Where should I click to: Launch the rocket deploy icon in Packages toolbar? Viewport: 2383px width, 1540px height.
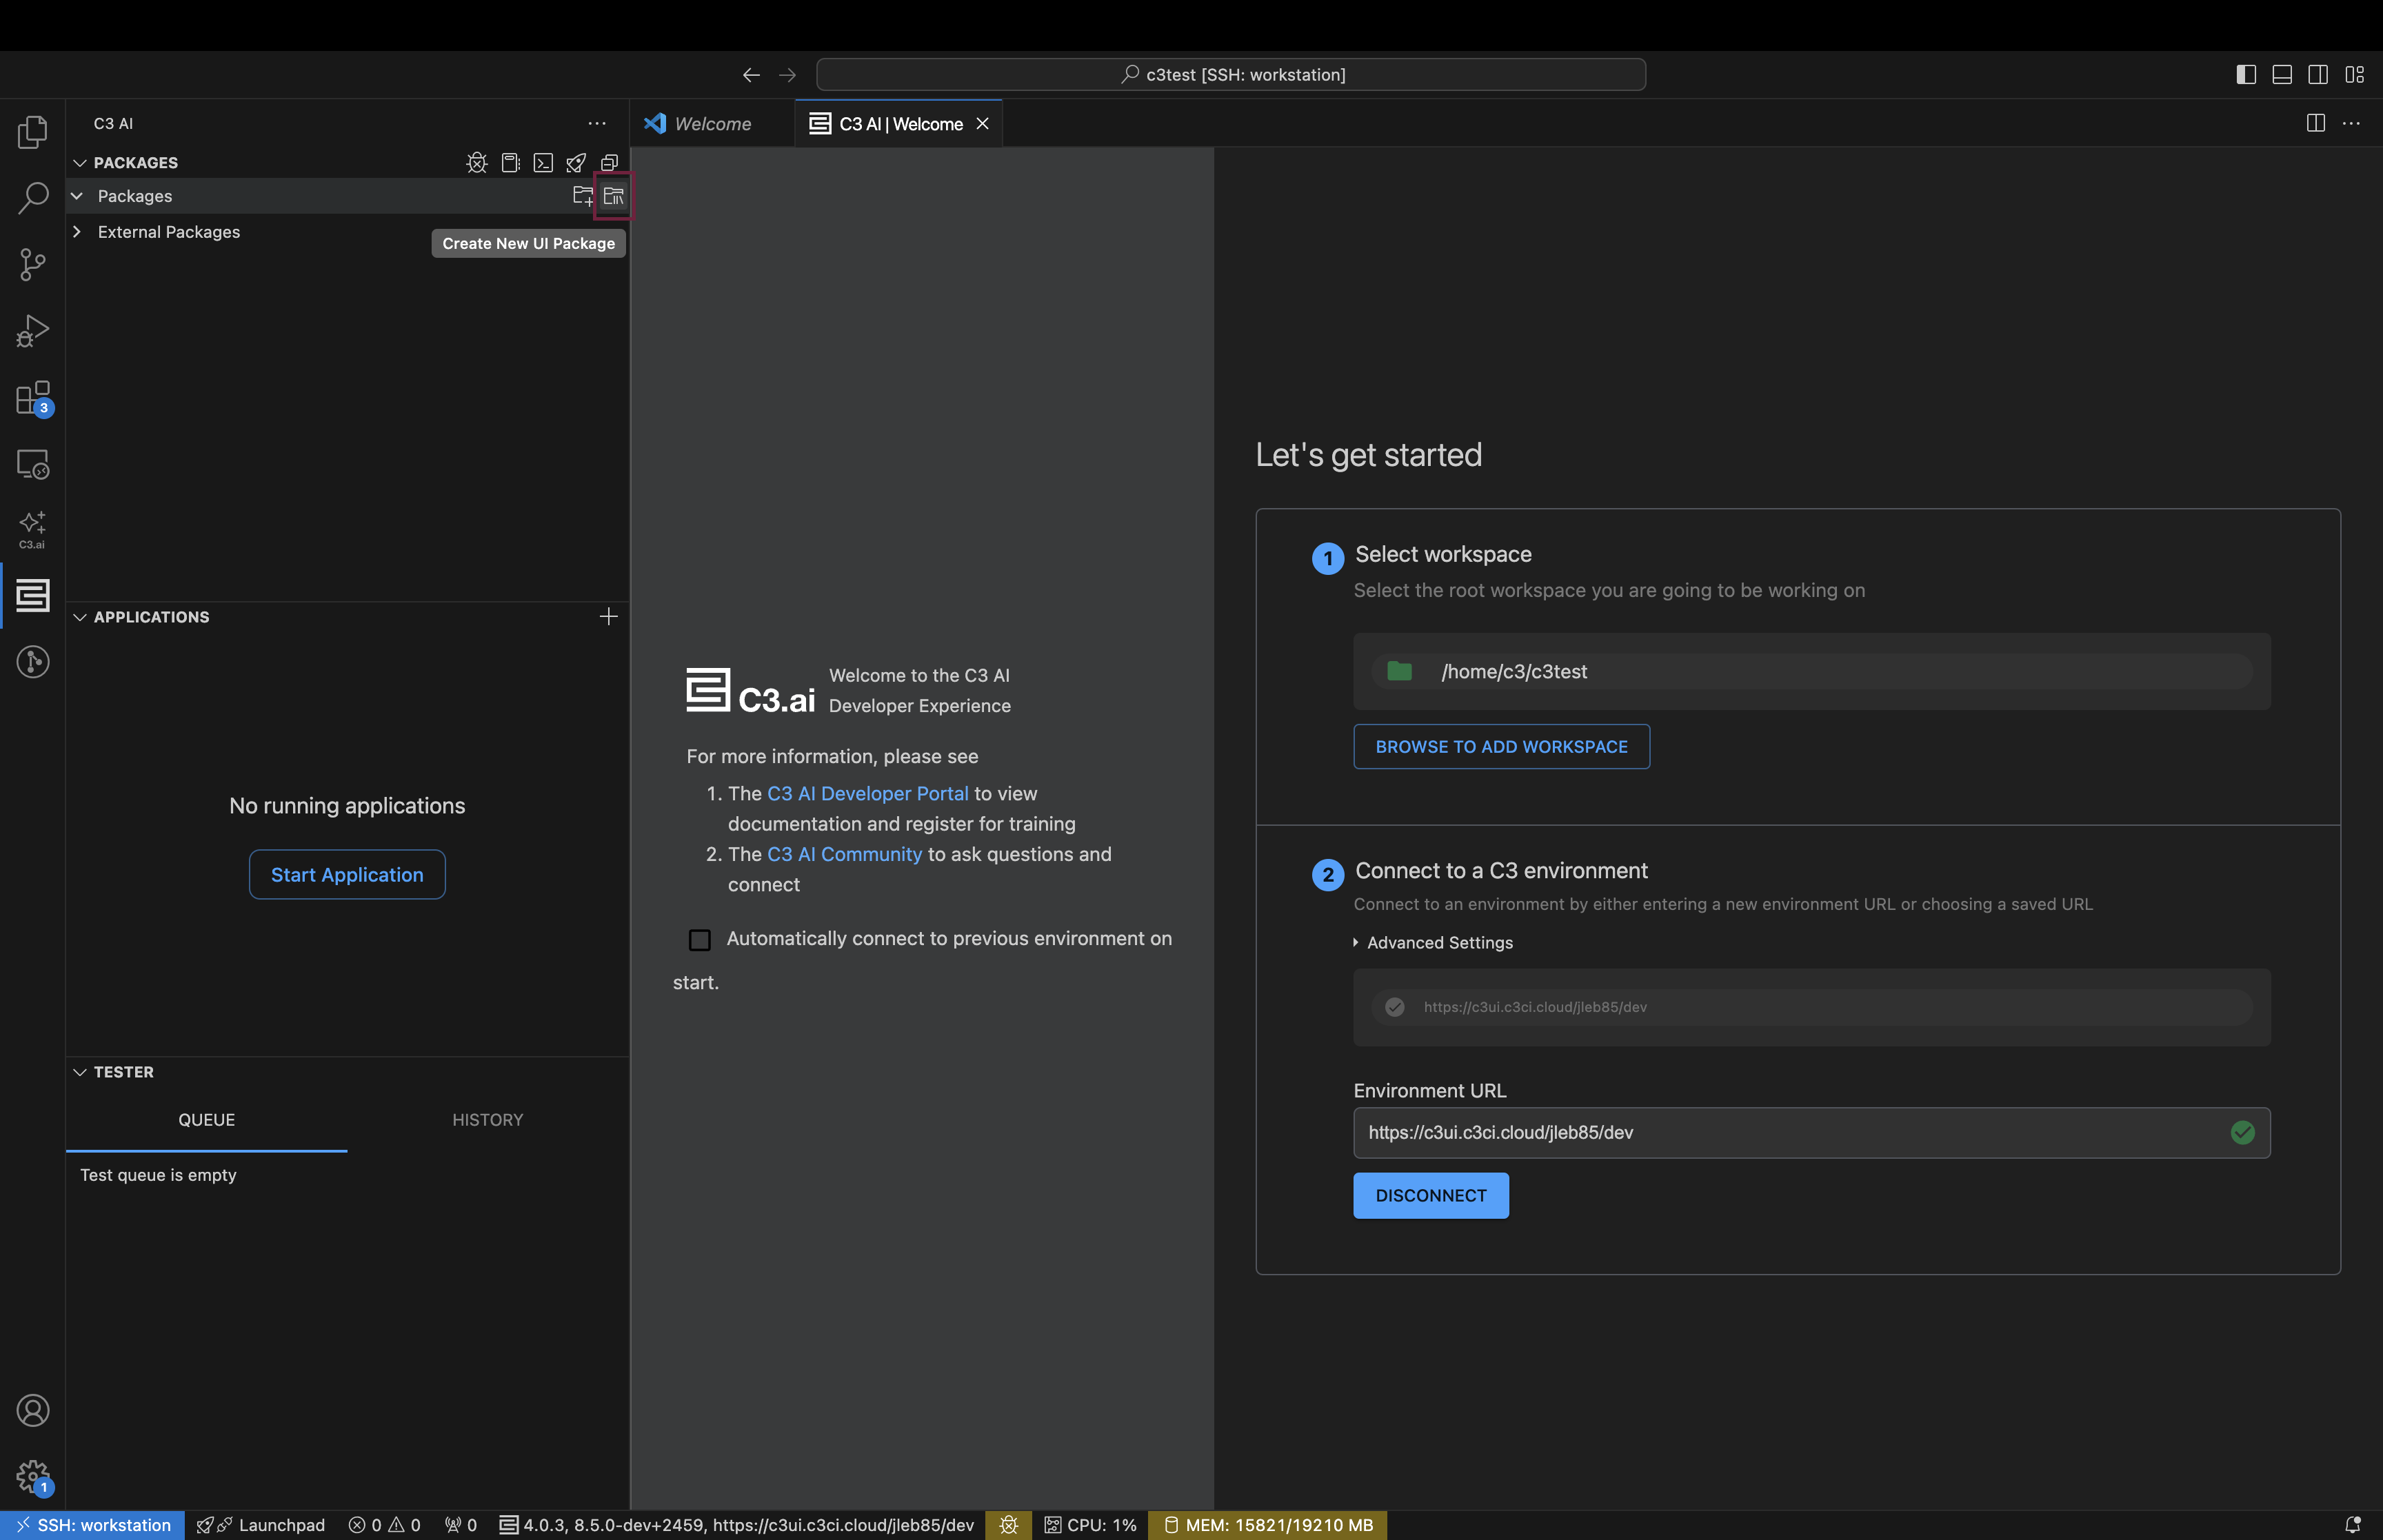point(576,162)
